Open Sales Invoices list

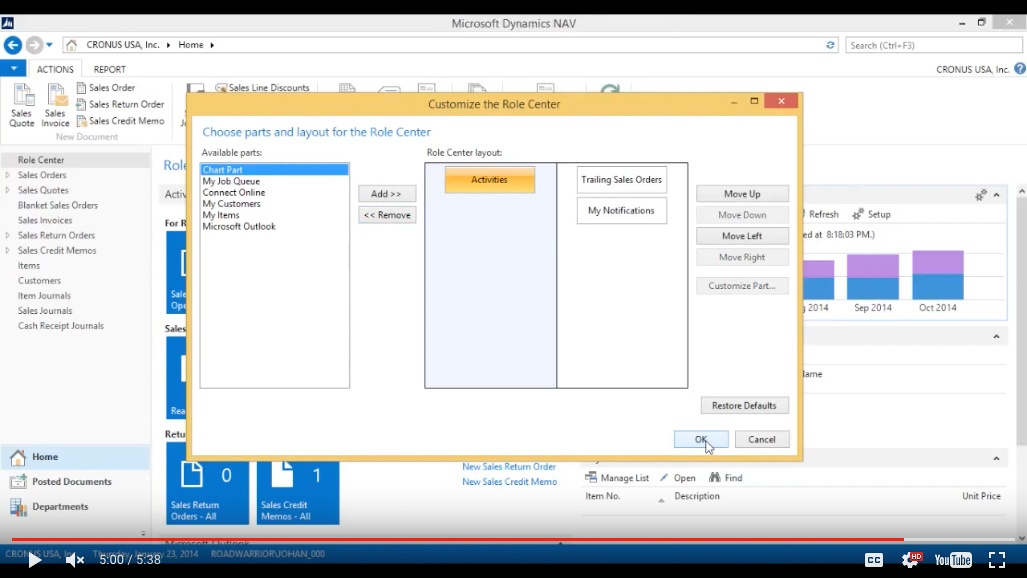[x=45, y=220]
